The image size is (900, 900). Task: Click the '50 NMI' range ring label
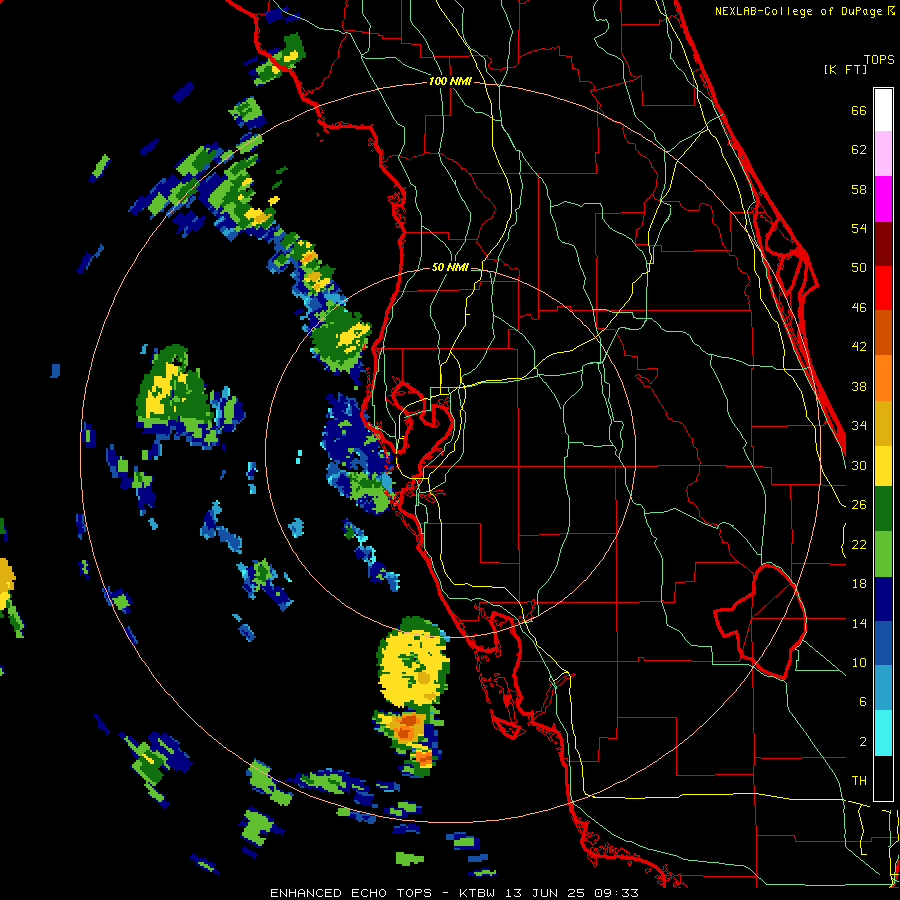[x=450, y=267]
